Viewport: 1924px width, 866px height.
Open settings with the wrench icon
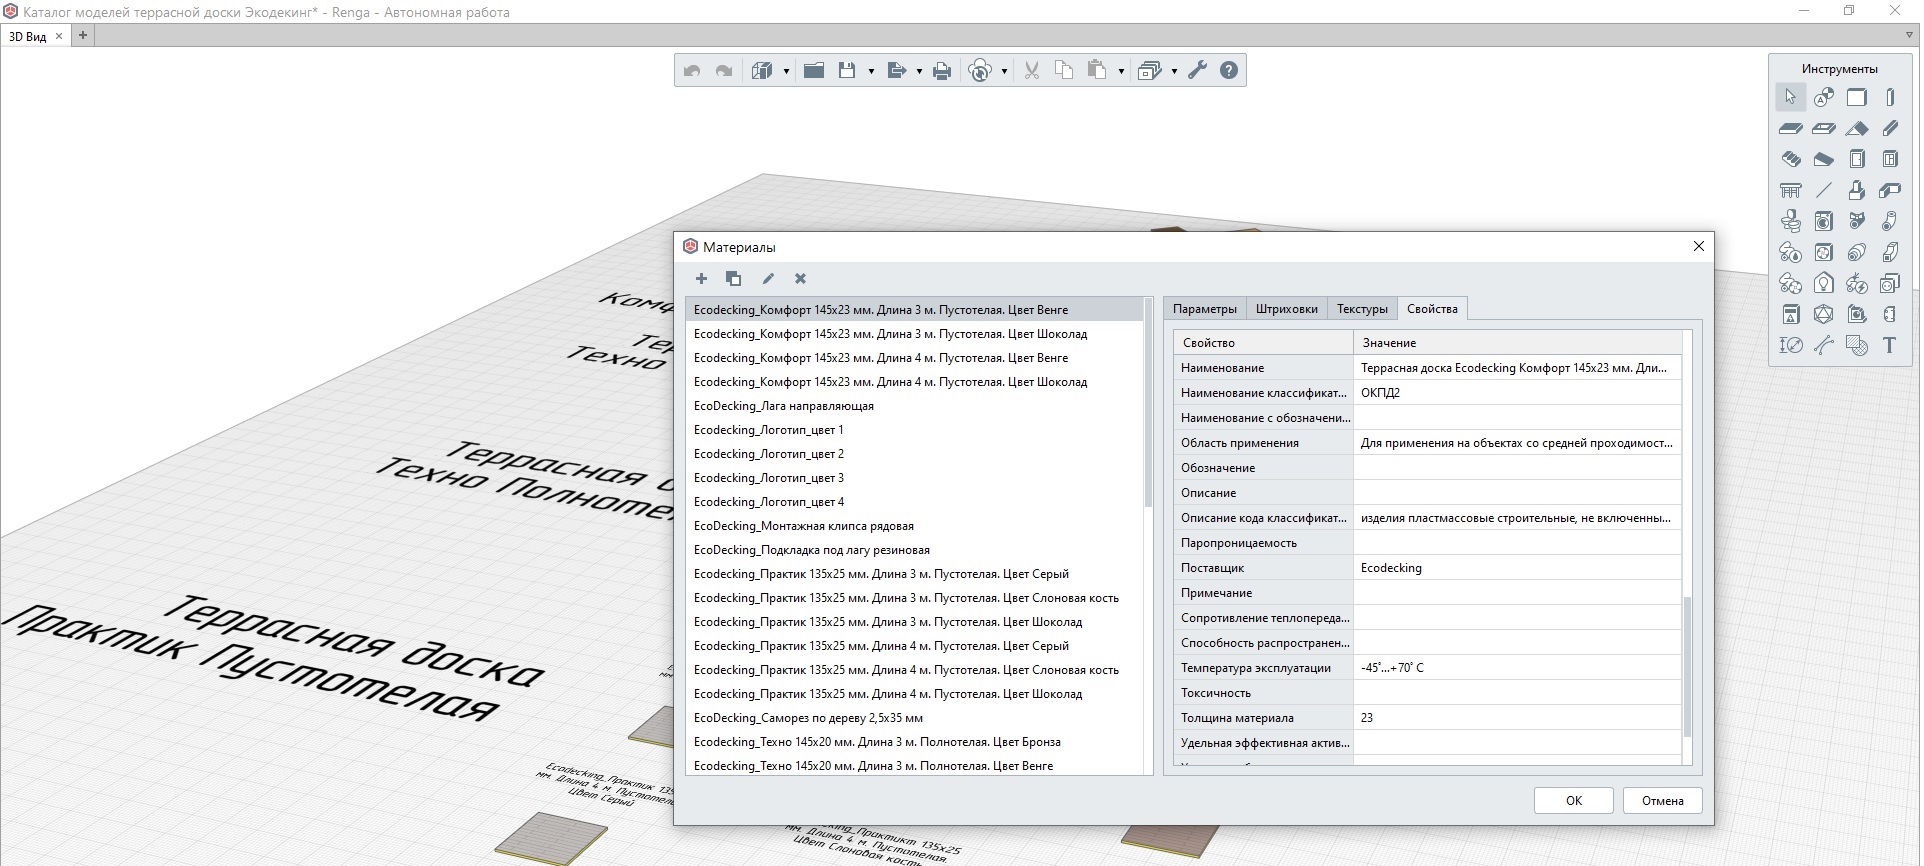point(1197,70)
